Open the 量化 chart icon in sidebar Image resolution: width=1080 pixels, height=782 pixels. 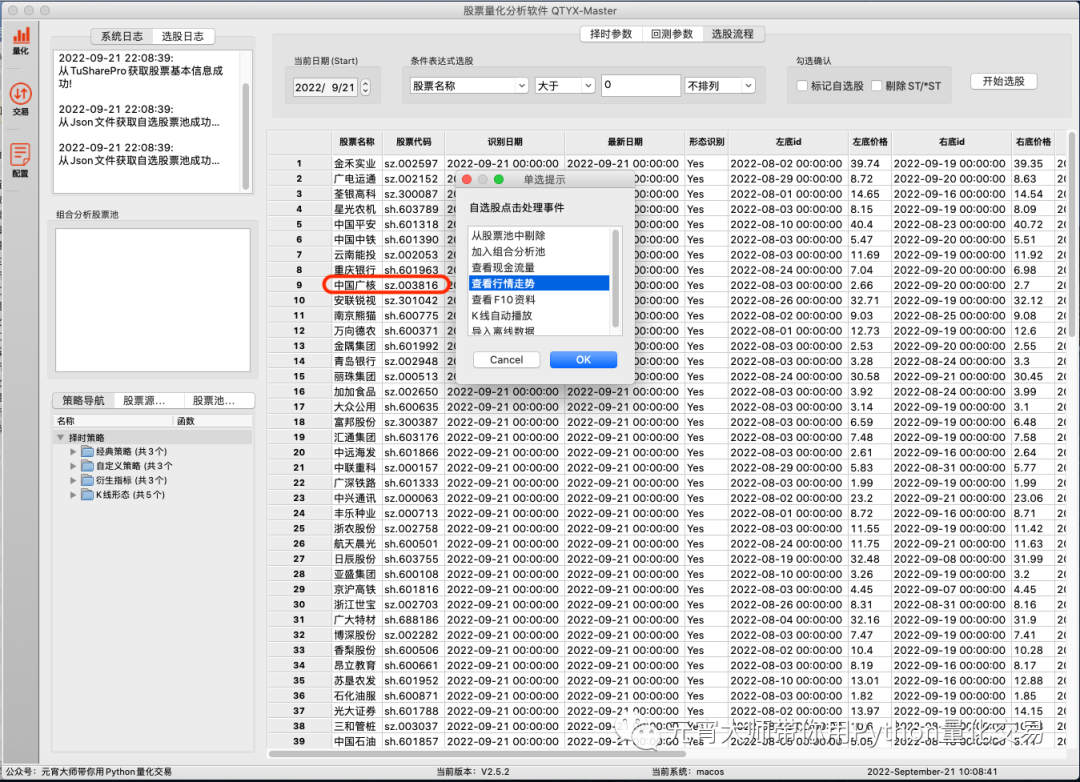[21, 40]
